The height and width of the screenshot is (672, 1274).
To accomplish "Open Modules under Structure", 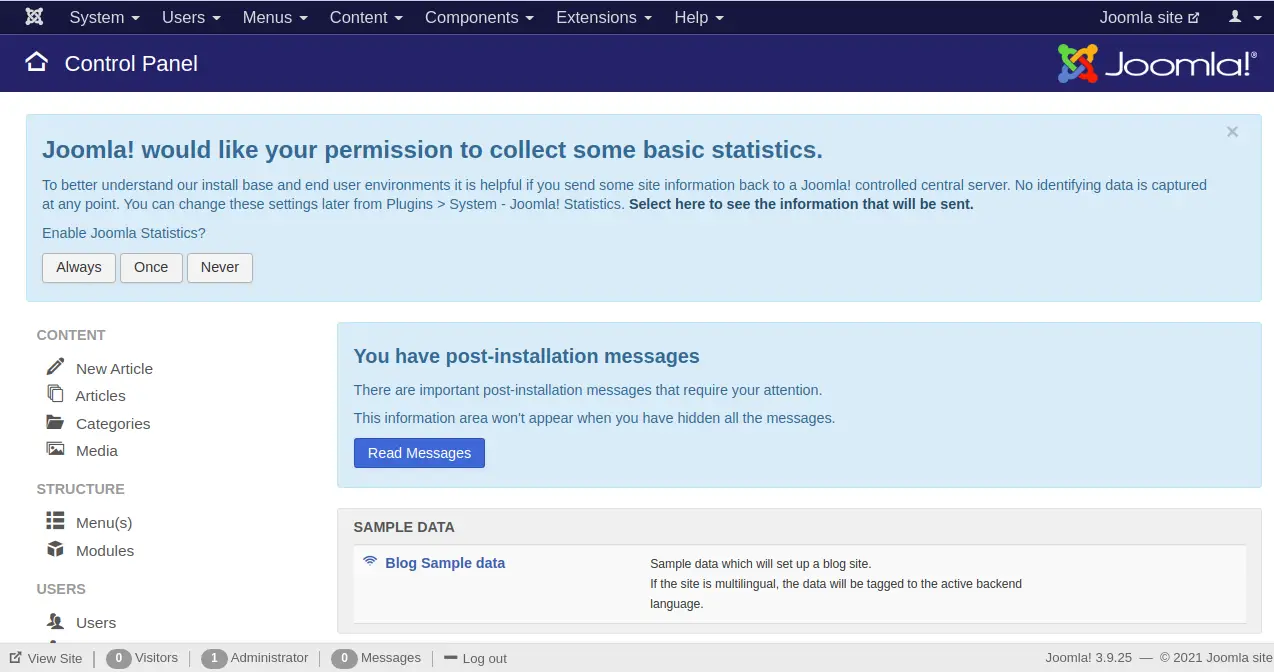I will click(x=105, y=551).
